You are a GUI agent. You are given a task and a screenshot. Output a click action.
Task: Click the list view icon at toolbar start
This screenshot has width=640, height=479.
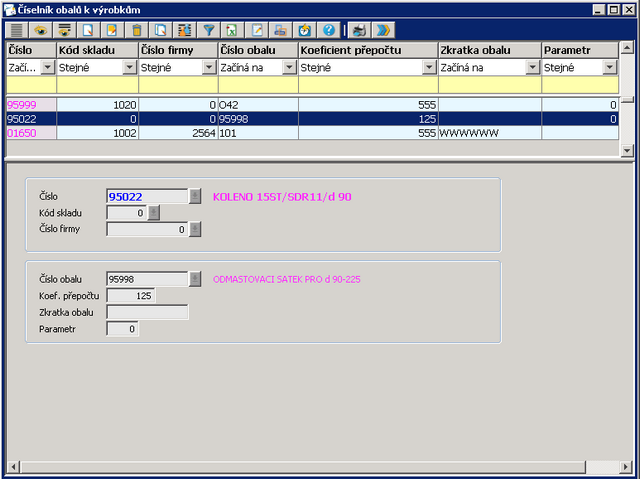coord(17,30)
